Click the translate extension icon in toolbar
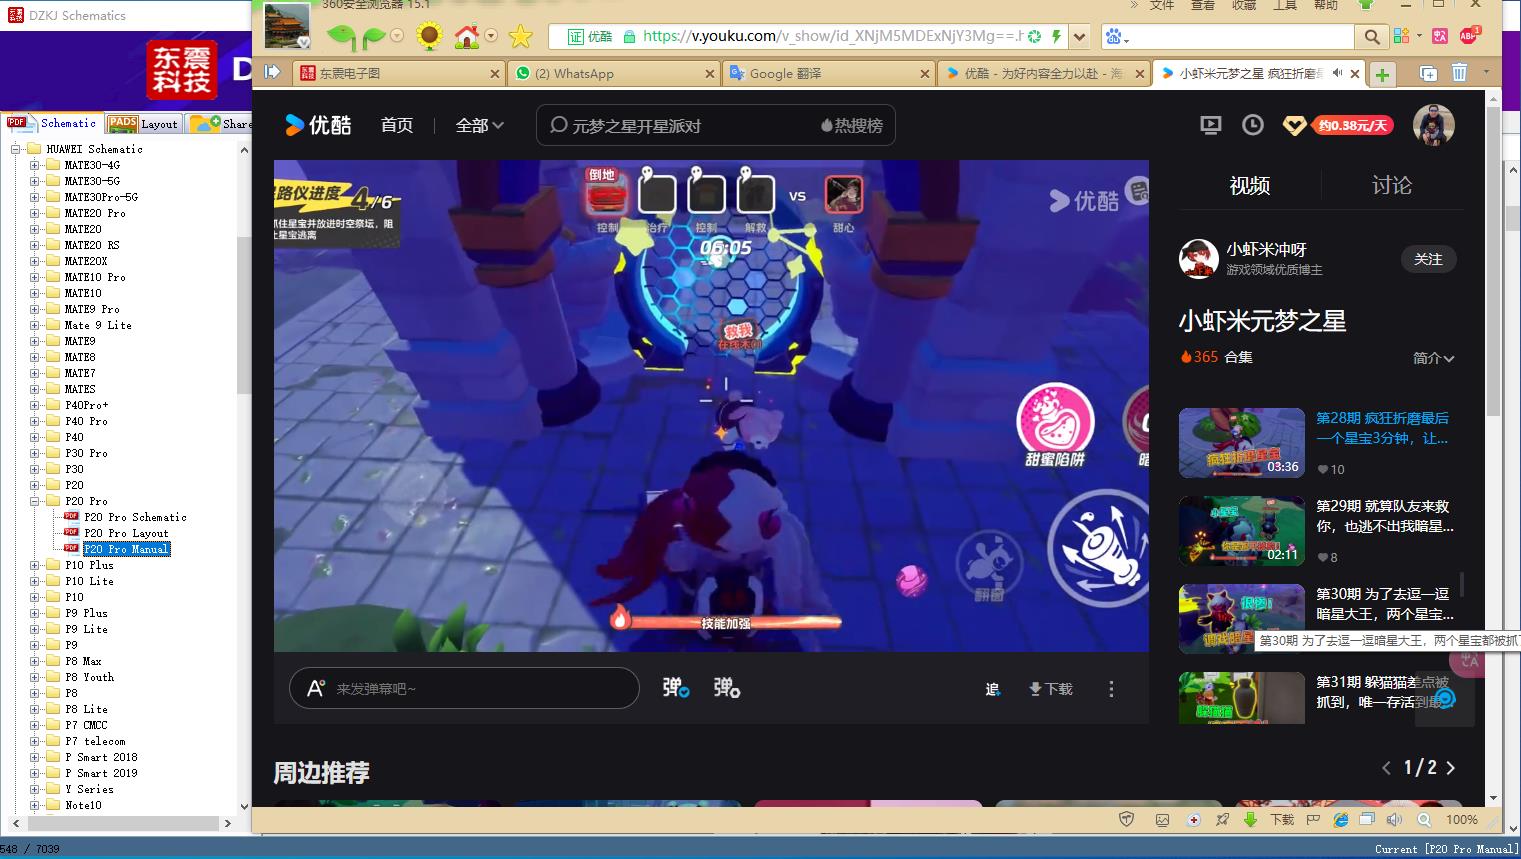The image size is (1521, 859). coord(1440,36)
